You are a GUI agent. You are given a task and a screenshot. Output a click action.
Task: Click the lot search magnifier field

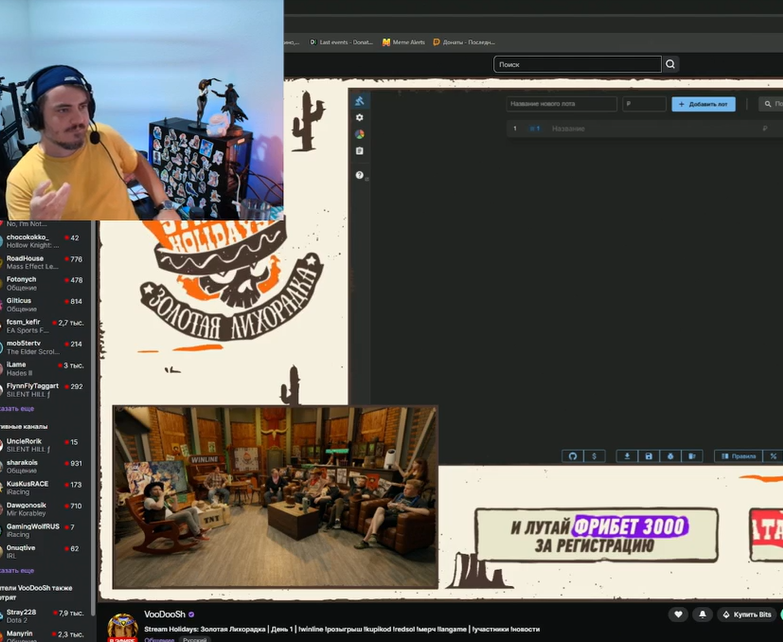coord(771,104)
